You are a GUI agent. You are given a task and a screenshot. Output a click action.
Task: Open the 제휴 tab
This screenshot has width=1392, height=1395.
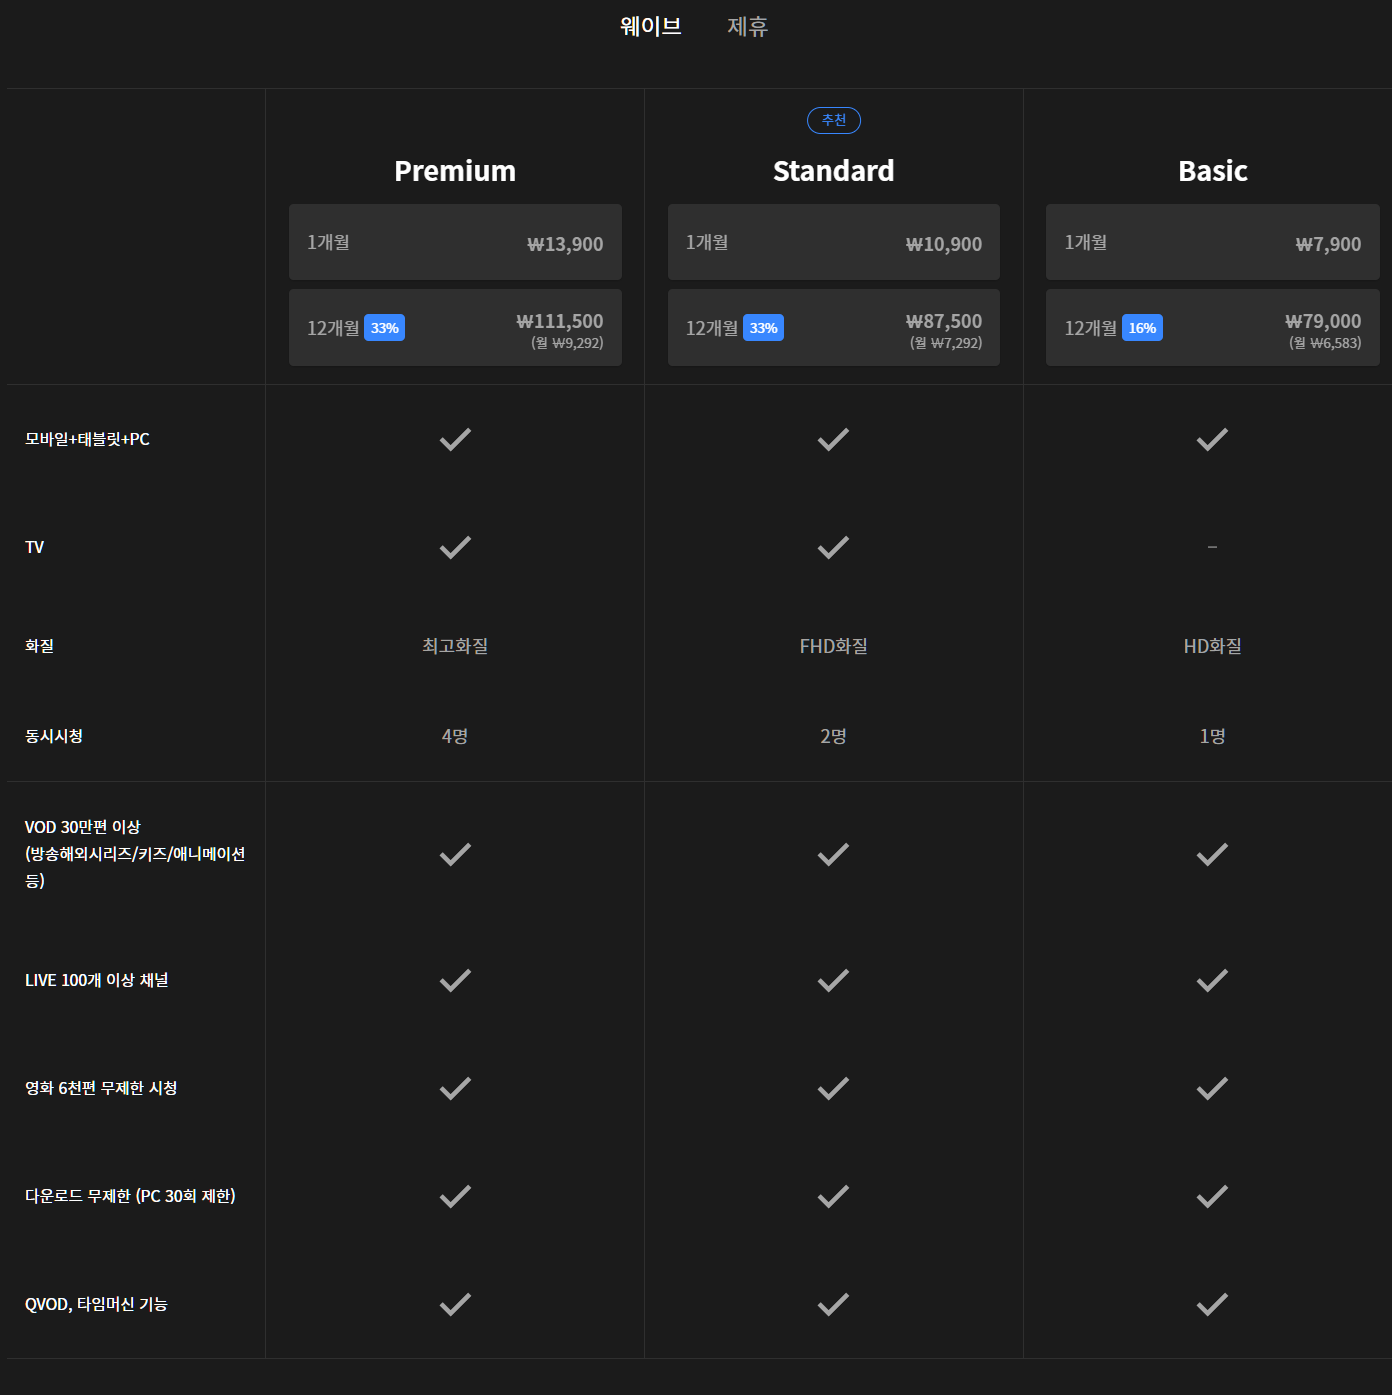pos(747,26)
